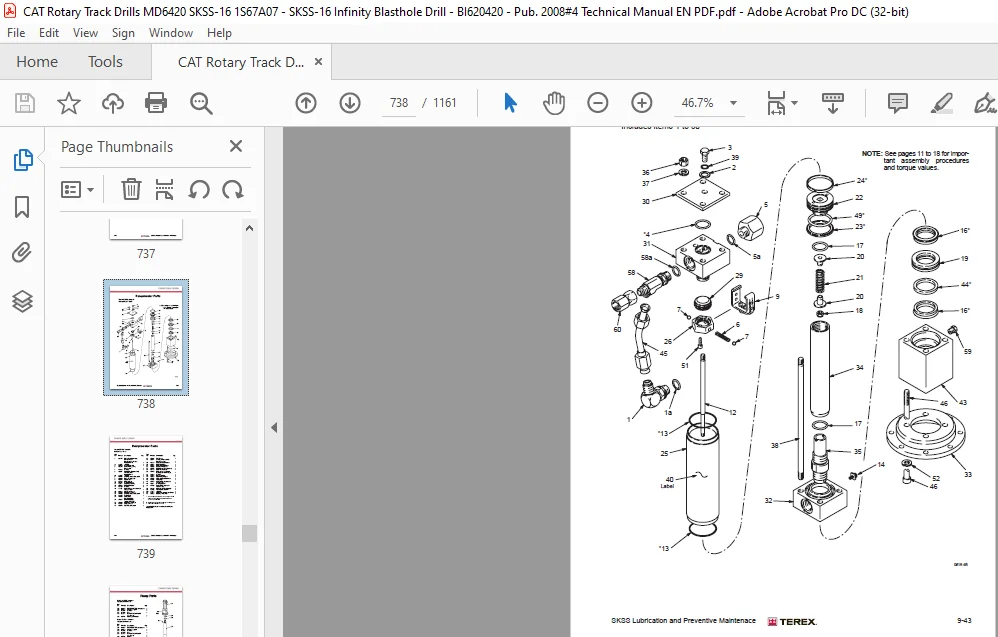Open the Sign menu

[123, 32]
